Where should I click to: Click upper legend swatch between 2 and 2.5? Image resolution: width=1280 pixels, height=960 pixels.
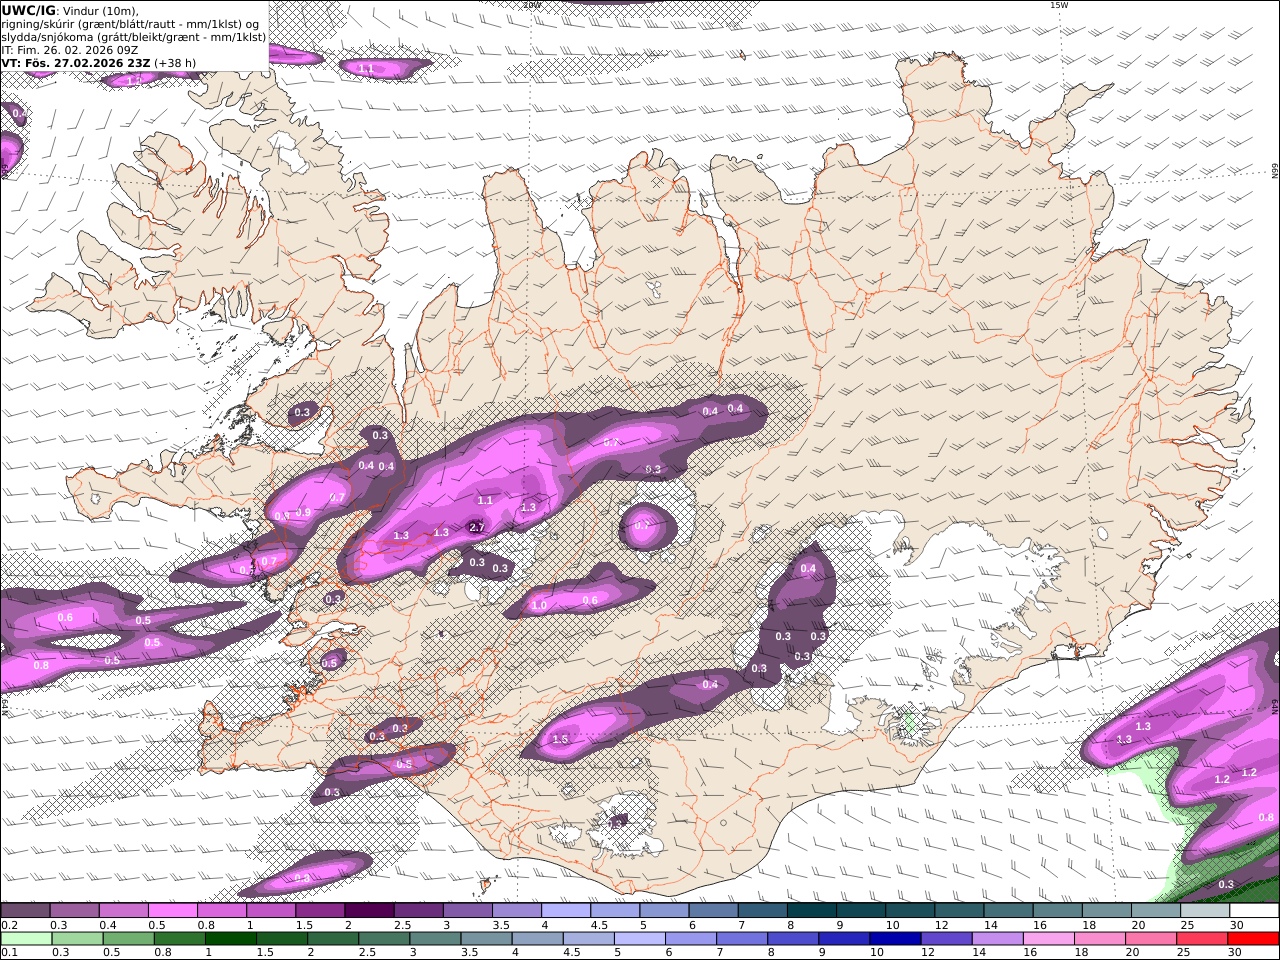click(x=369, y=911)
